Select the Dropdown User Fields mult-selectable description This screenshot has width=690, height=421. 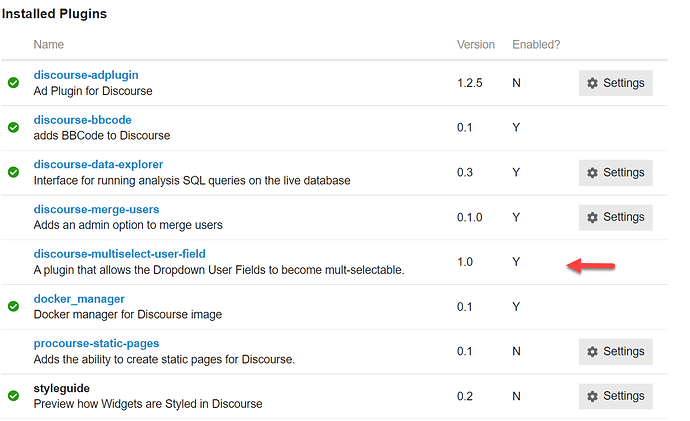point(219,270)
